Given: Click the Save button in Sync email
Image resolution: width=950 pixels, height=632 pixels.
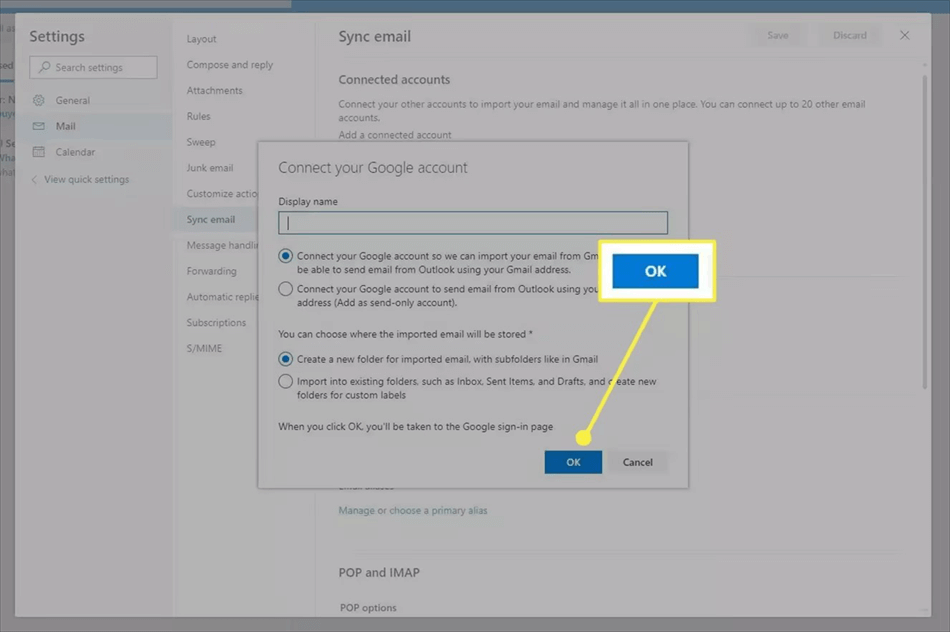Looking at the screenshot, I should click(x=777, y=36).
